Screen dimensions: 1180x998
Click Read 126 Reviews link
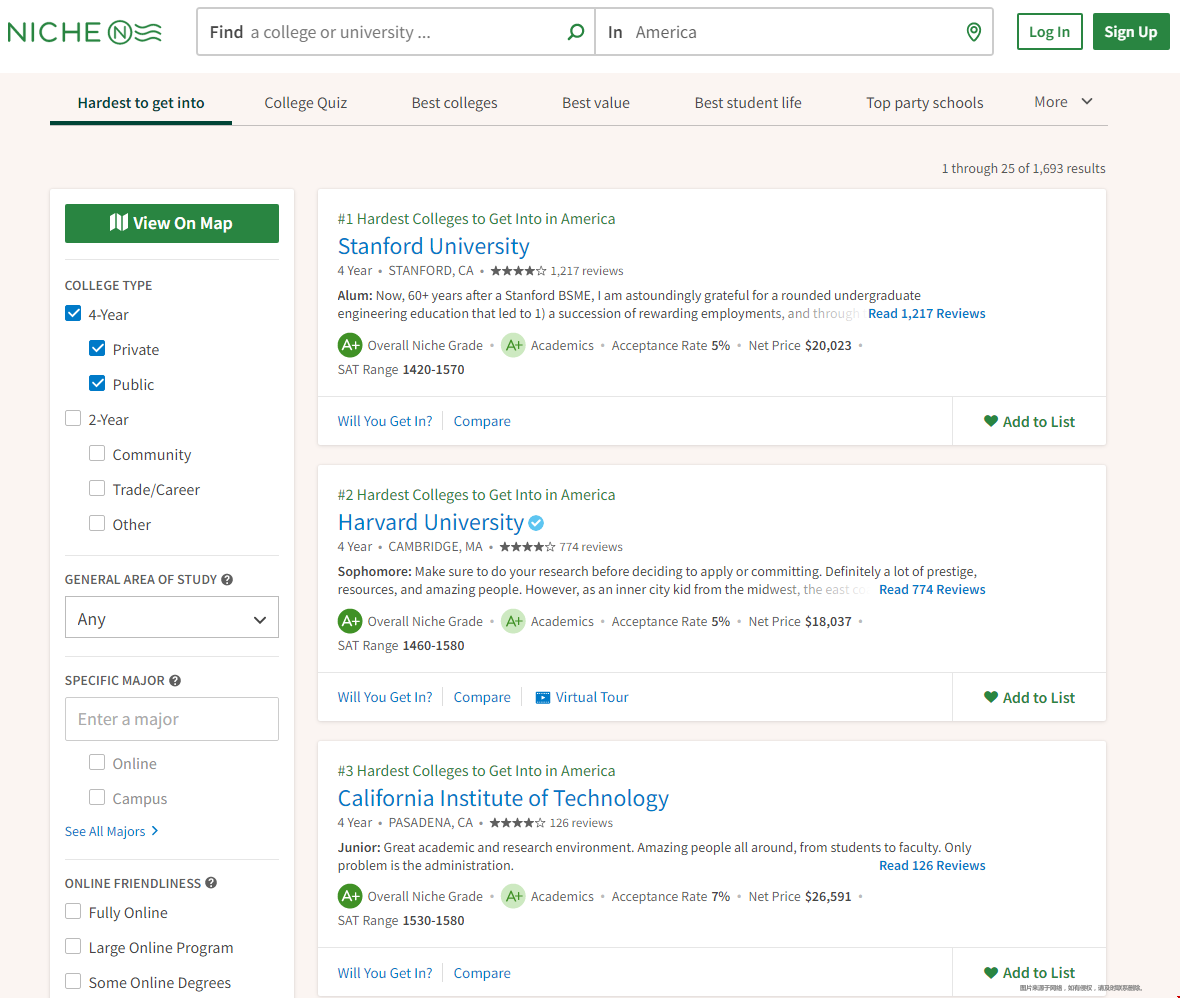932,866
